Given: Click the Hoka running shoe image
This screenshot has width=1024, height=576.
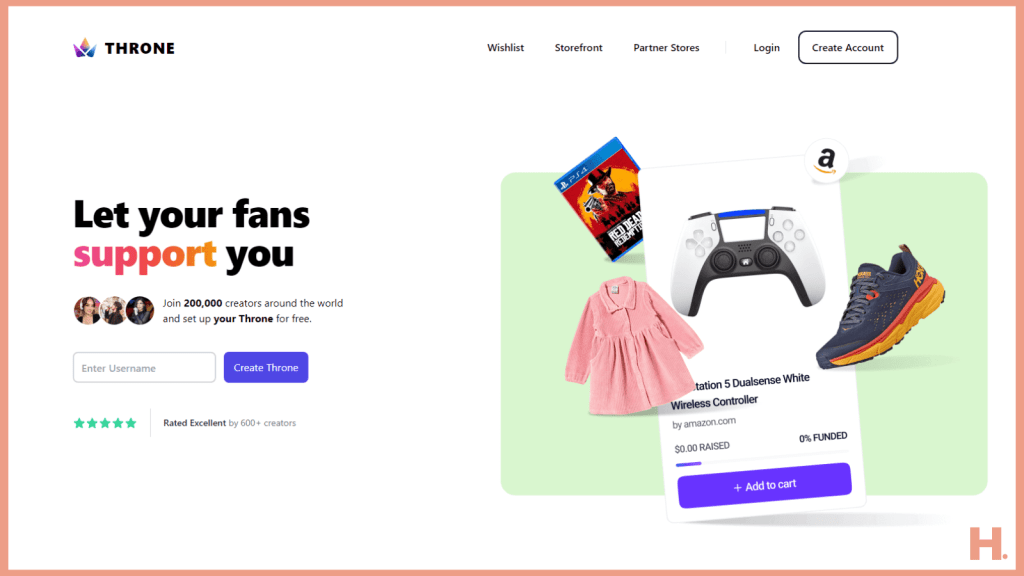Looking at the screenshot, I should tap(880, 306).
